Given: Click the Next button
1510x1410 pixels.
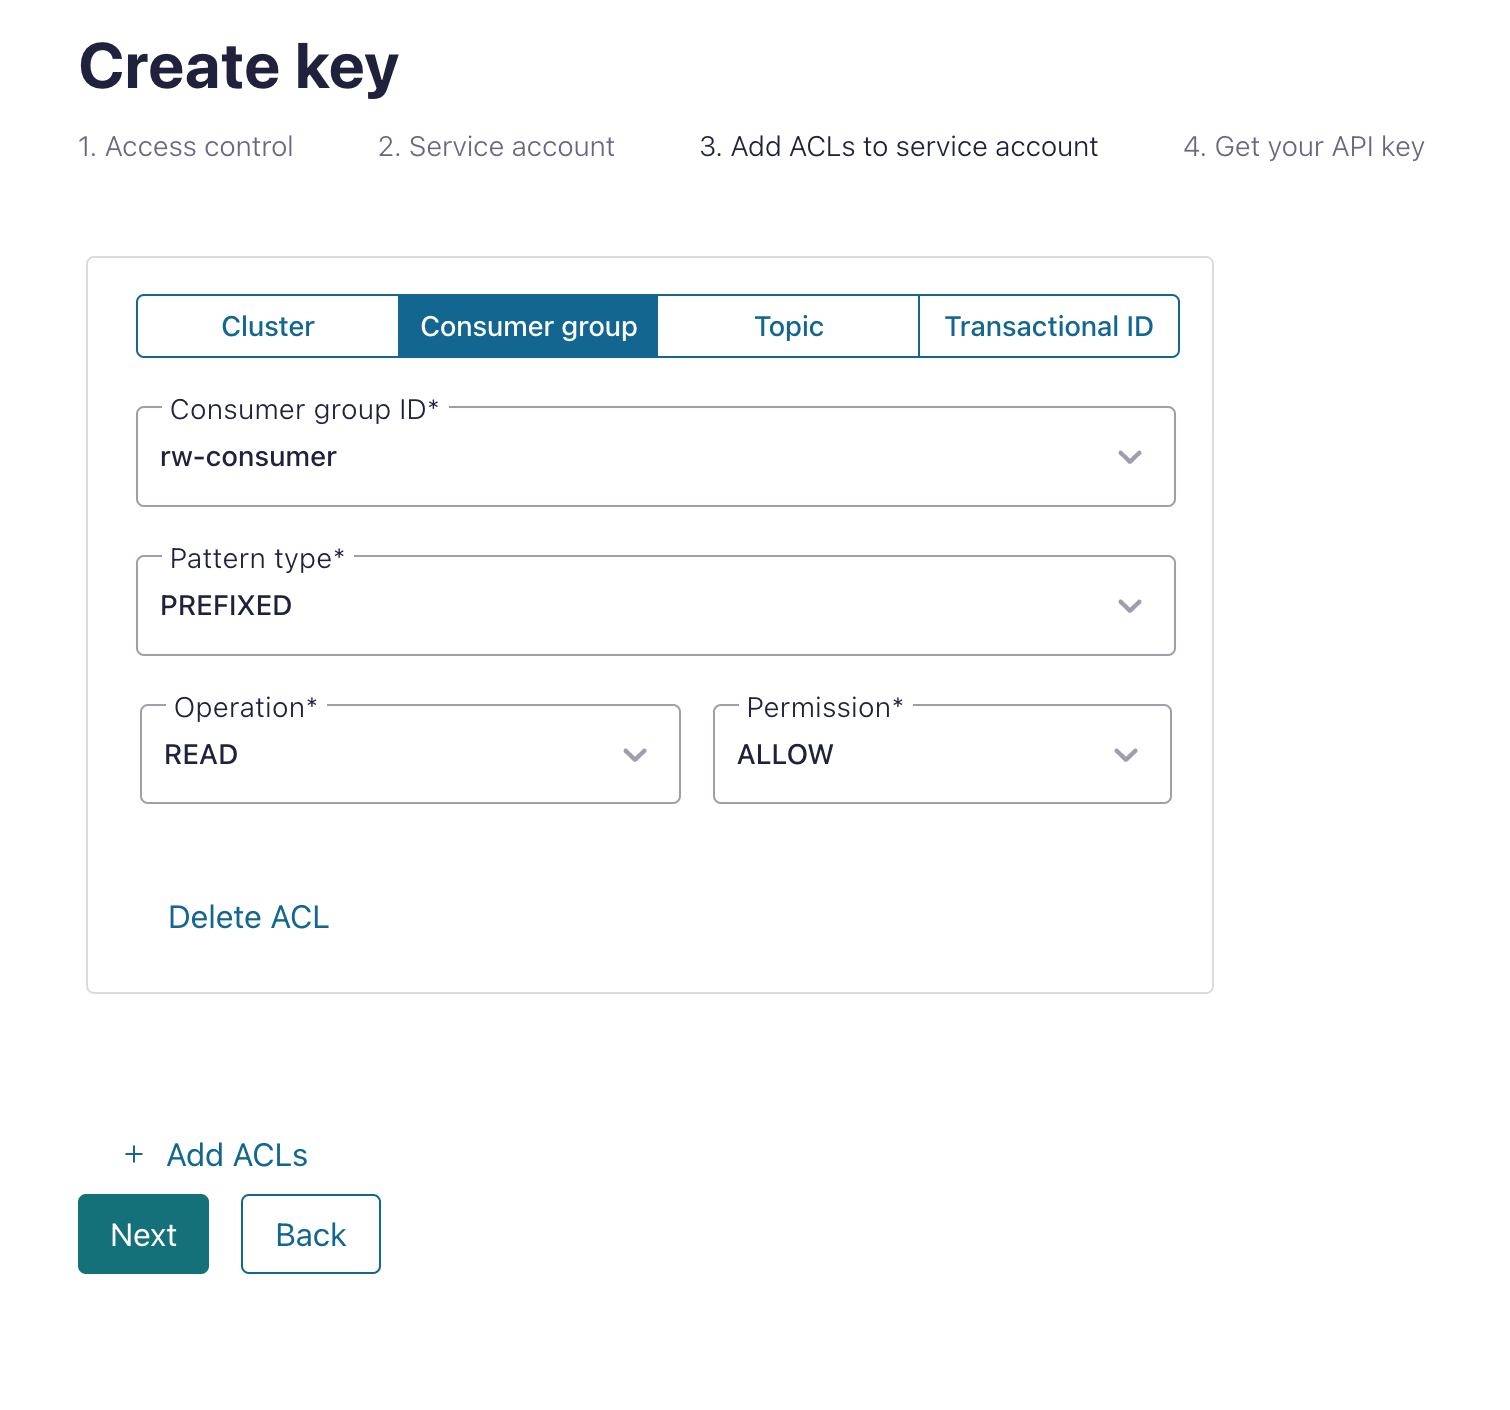Looking at the screenshot, I should point(144,1234).
